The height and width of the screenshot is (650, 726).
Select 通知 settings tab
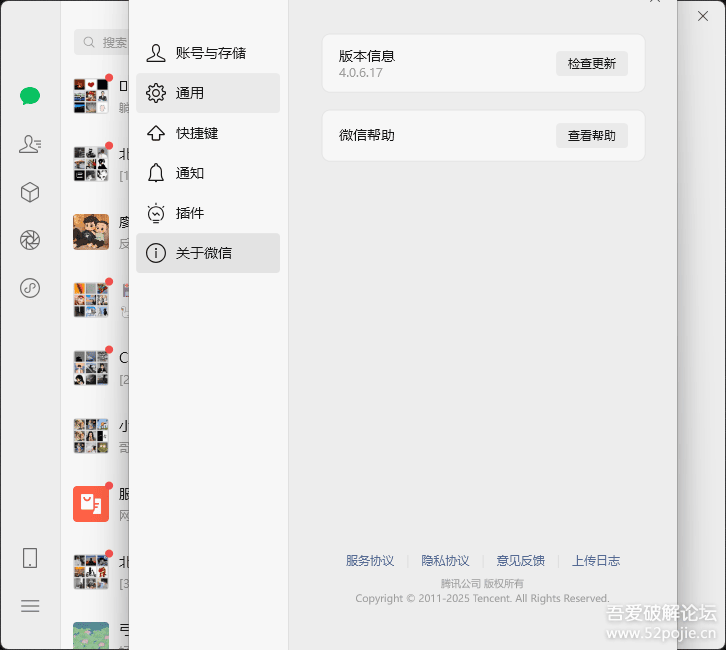pyautogui.click(x=208, y=173)
